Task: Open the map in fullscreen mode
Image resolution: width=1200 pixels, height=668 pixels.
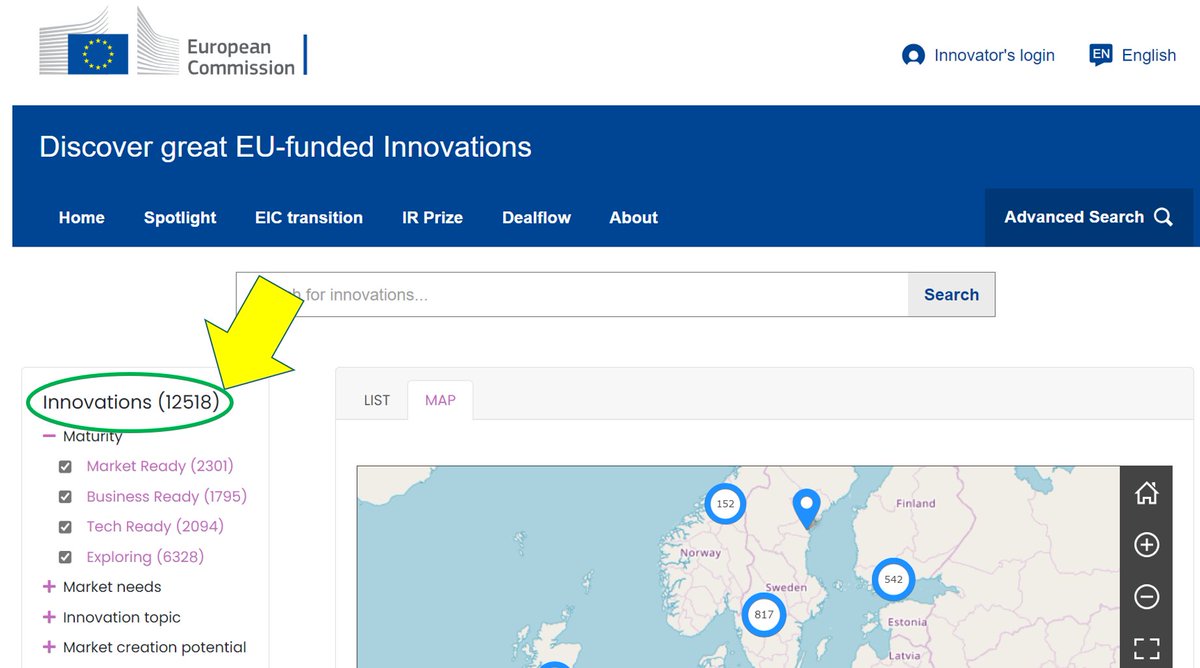Action: click(x=1146, y=648)
